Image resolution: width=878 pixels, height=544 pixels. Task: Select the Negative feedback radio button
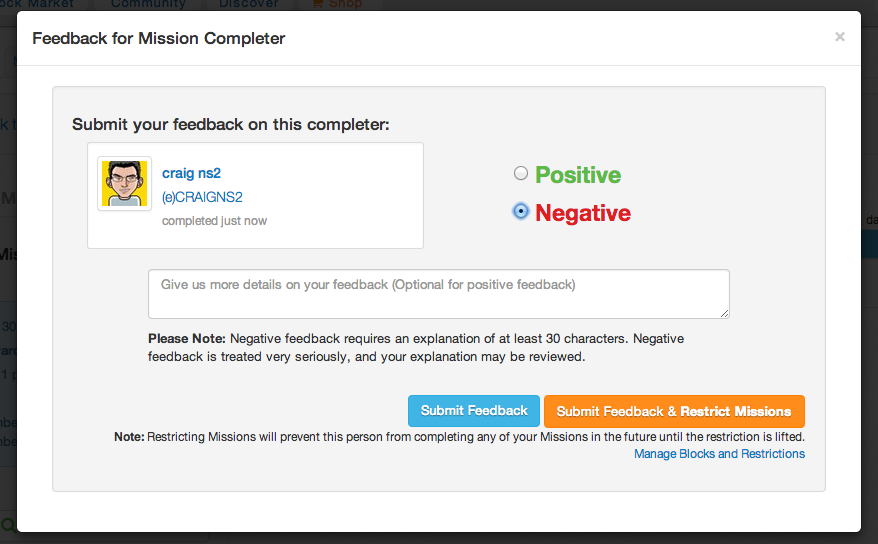tap(520, 211)
